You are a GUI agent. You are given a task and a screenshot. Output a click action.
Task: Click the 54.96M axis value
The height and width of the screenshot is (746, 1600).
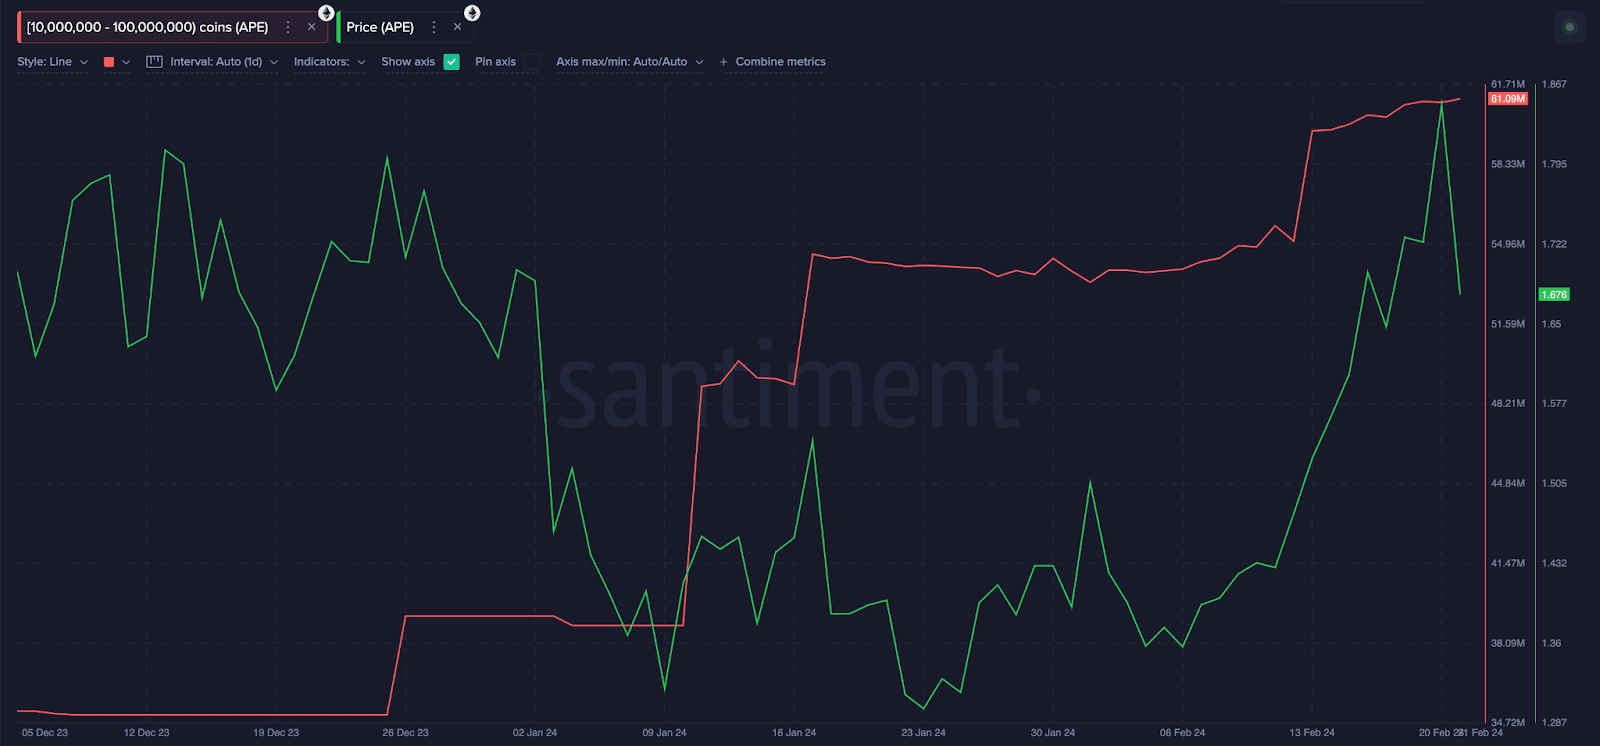(x=1508, y=244)
